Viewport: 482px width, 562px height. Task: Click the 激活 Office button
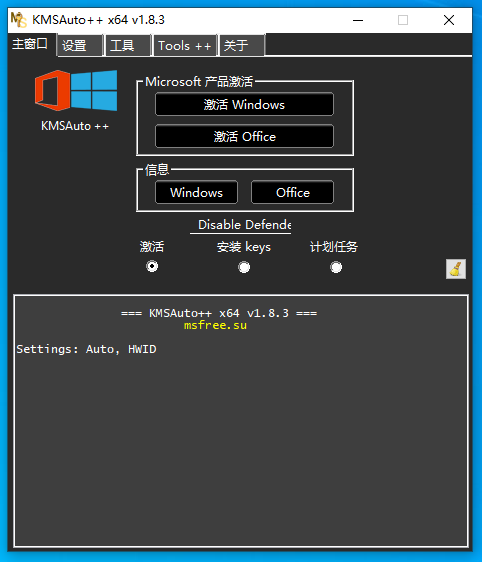(244, 136)
